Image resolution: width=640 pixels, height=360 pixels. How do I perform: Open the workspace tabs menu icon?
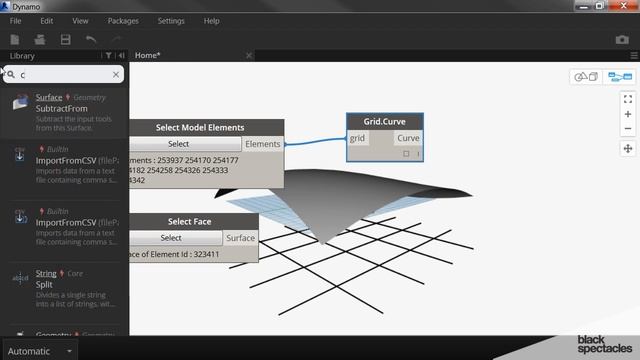(x=634, y=56)
